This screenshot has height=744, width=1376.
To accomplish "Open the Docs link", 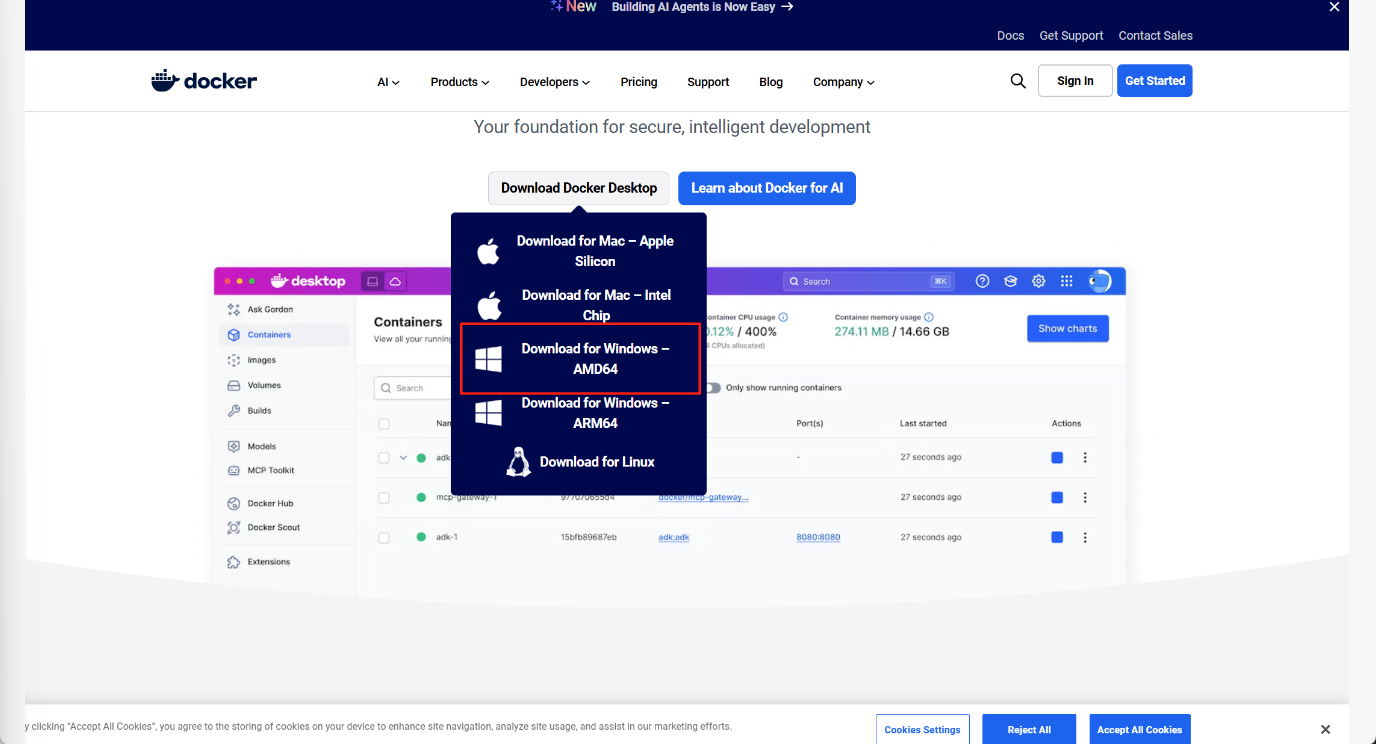I will click(x=1011, y=36).
